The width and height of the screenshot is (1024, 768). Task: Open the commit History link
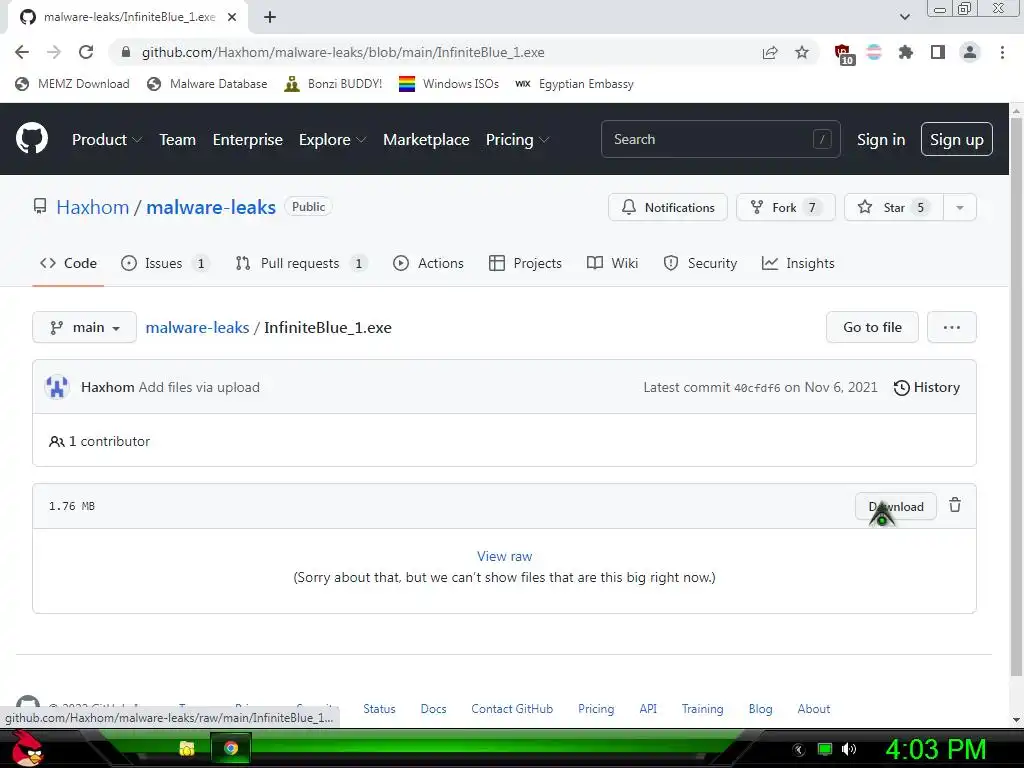click(926, 387)
